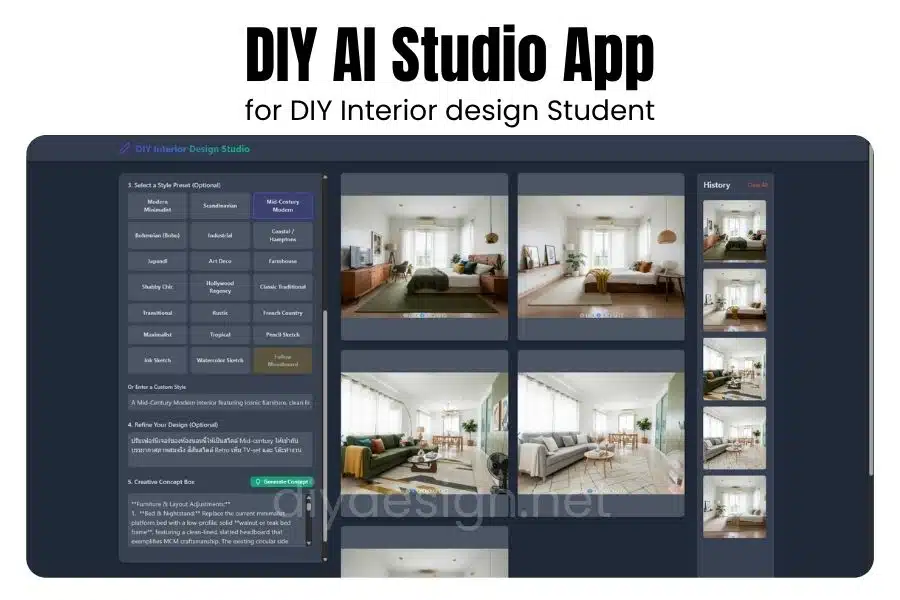Select the Watercolor Sketch preset
Screen dimensions: 900x600
click(x=220, y=360)
